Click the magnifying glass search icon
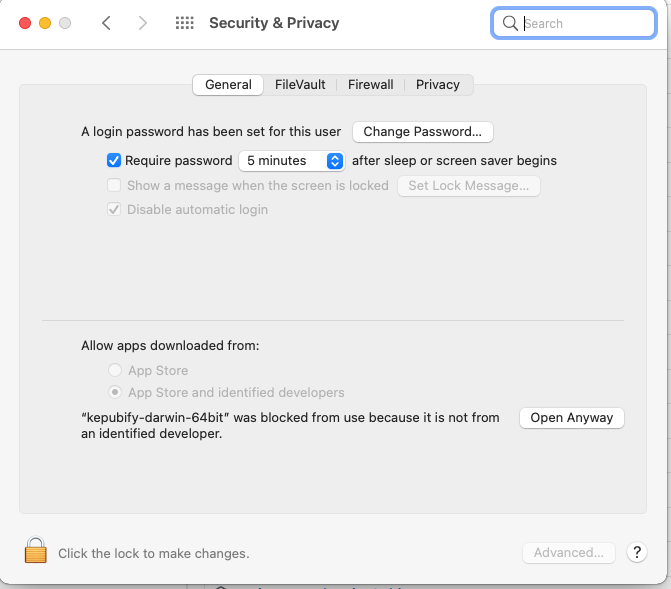 pos(510,23)
